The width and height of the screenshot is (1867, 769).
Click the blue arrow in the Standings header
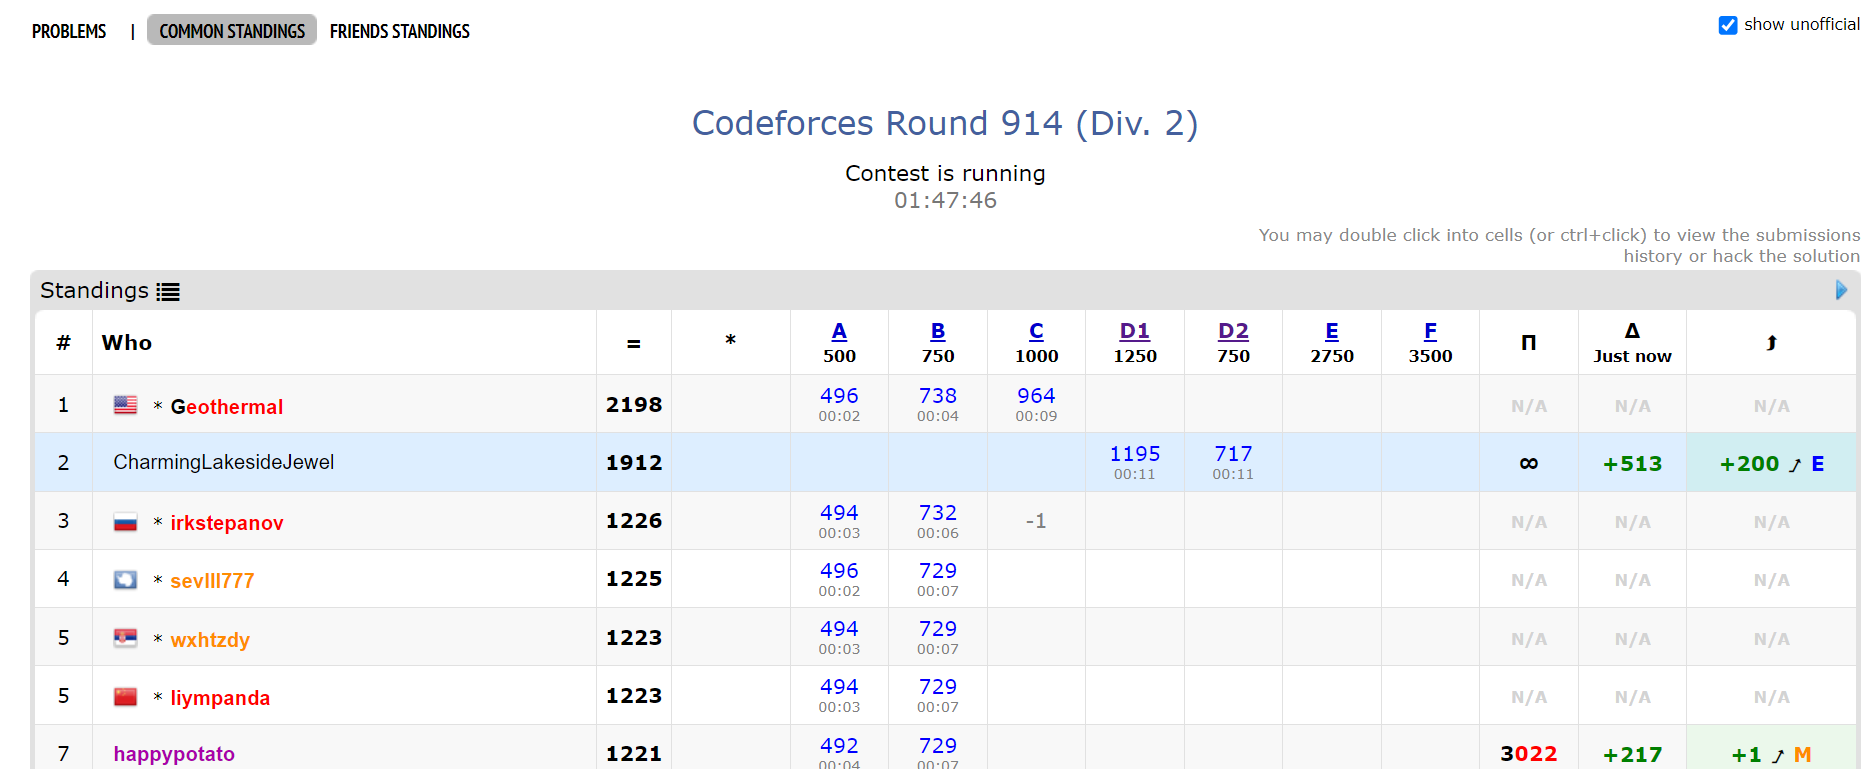click(x=1841, y=290)
